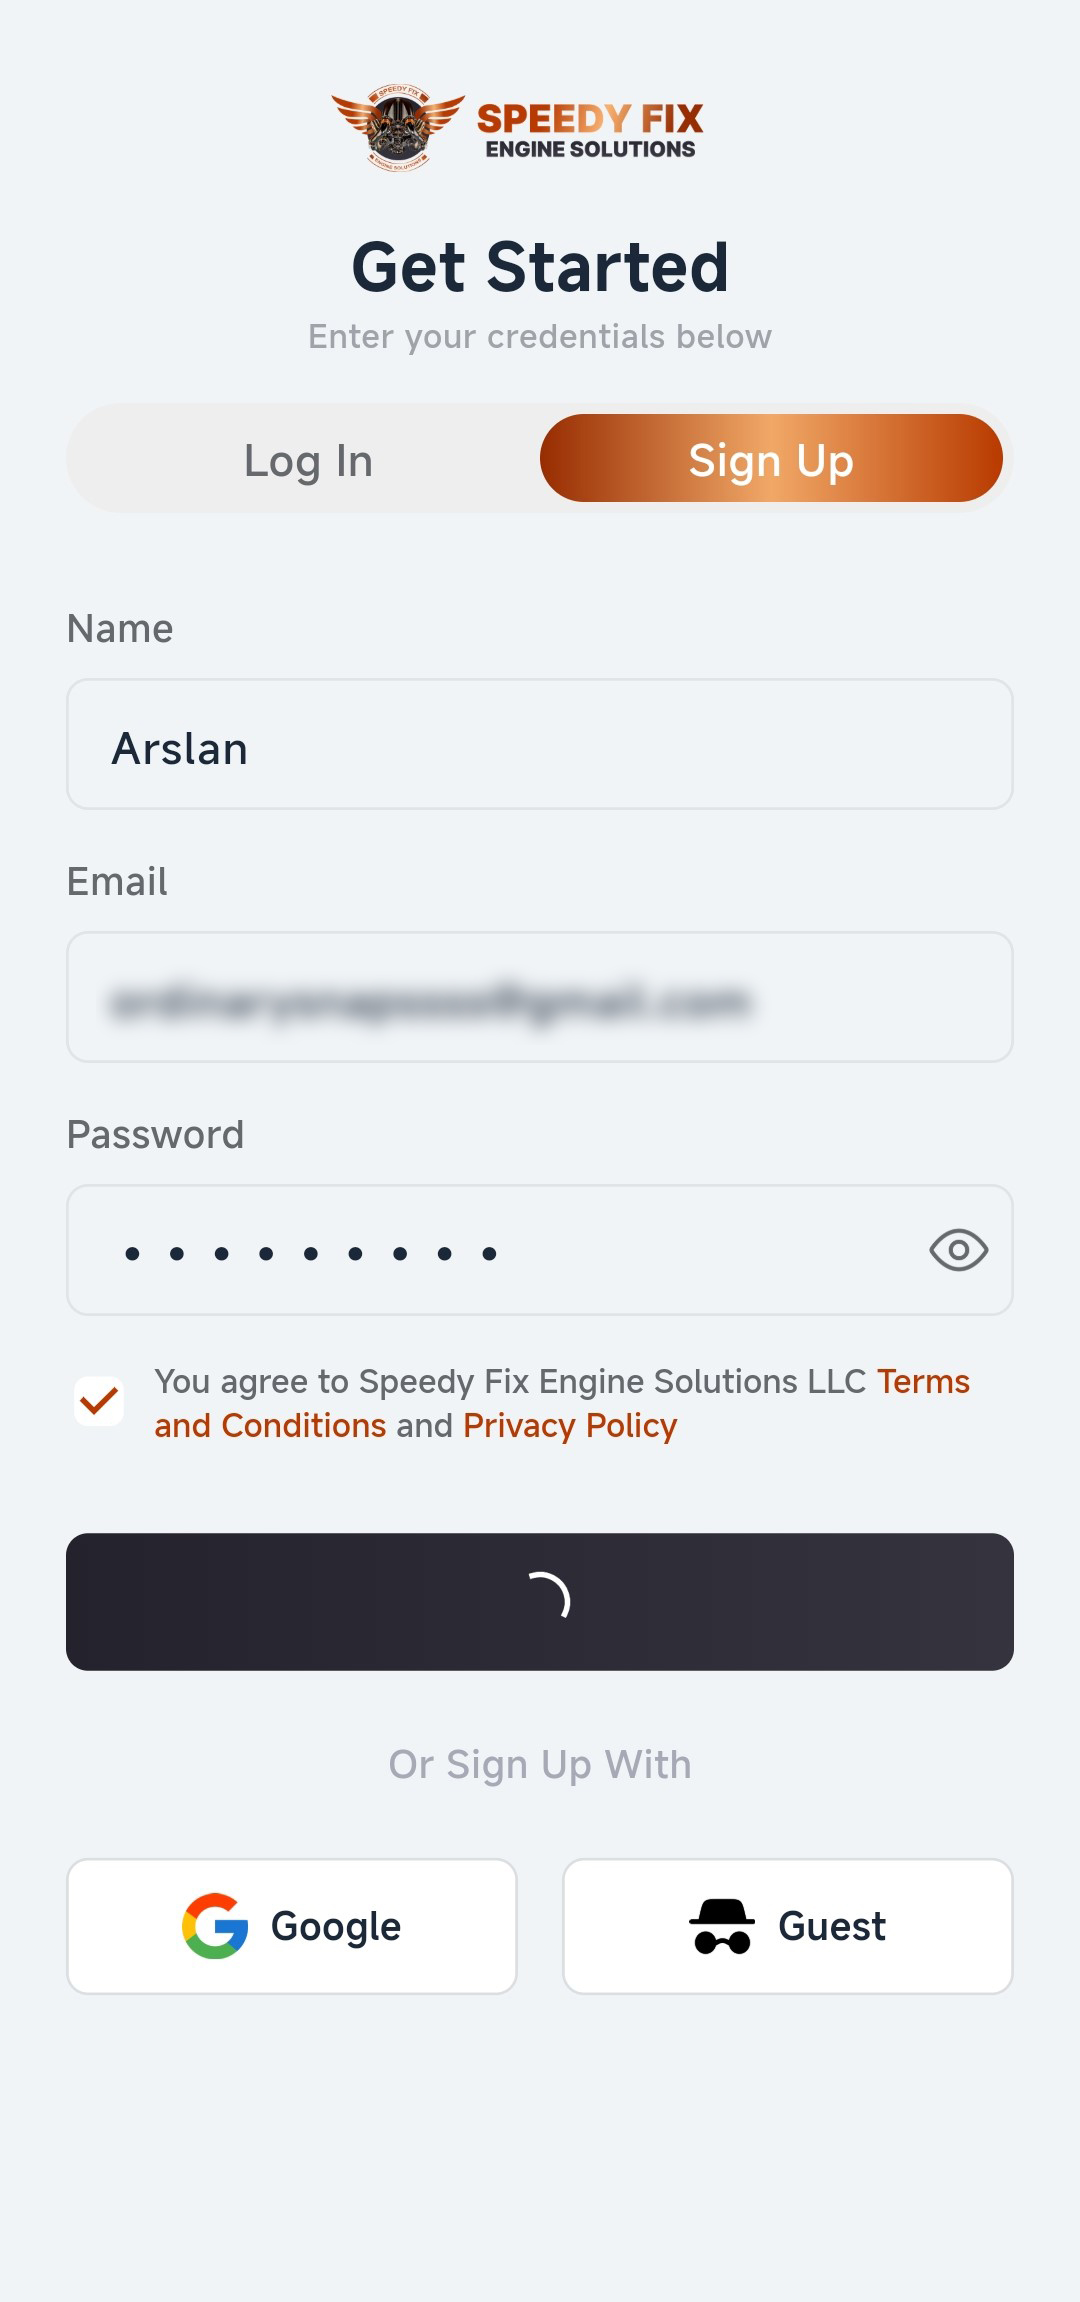Open the Privacy Policy link
Screen dimensions: 1080x2302
(x=570, y=1426)
